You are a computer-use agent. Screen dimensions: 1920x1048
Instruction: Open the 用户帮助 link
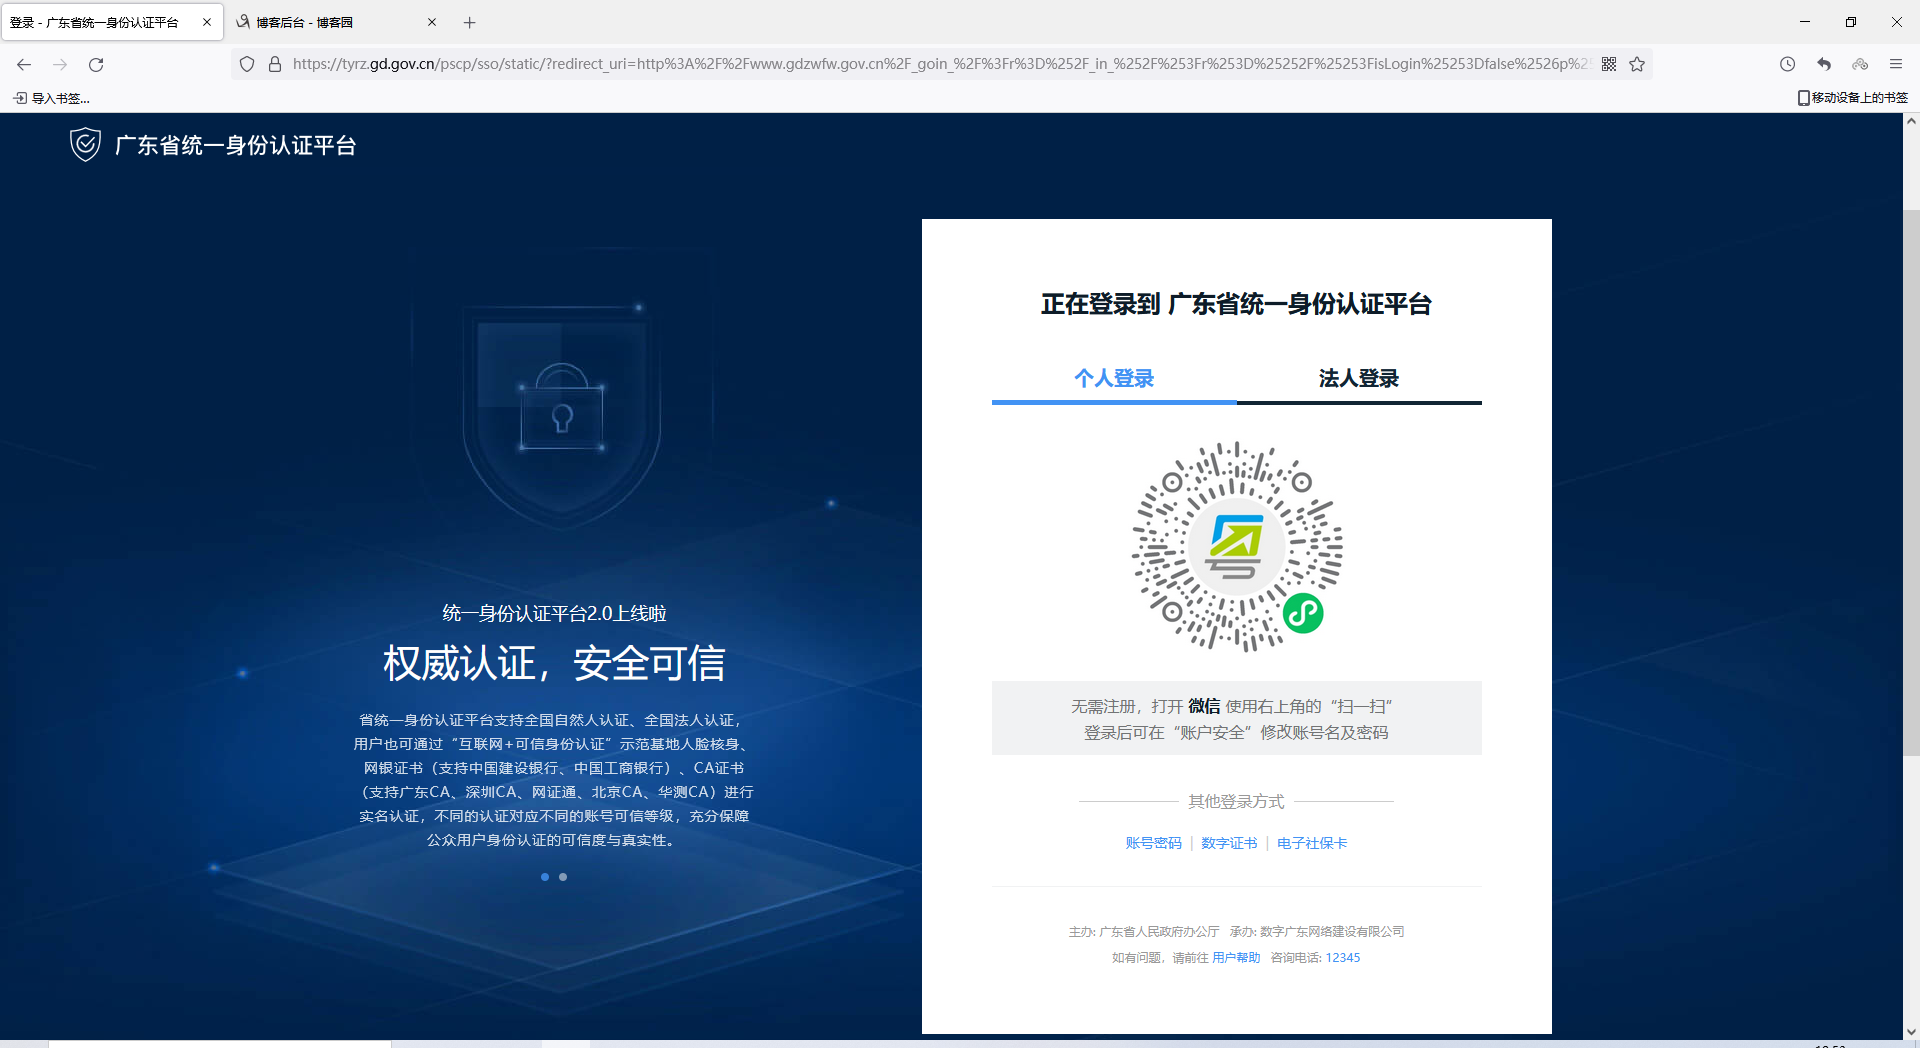[x=1236, y=958]
